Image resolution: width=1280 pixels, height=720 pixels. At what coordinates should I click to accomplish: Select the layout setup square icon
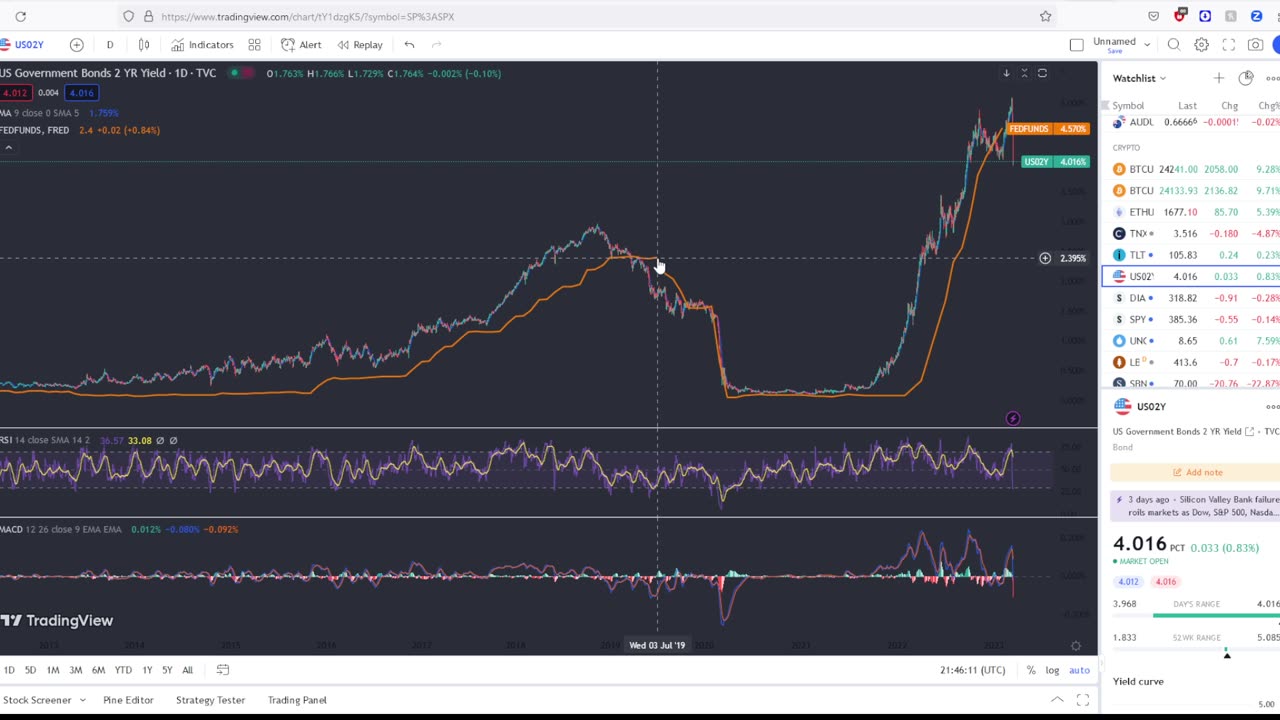[1076, 45]
